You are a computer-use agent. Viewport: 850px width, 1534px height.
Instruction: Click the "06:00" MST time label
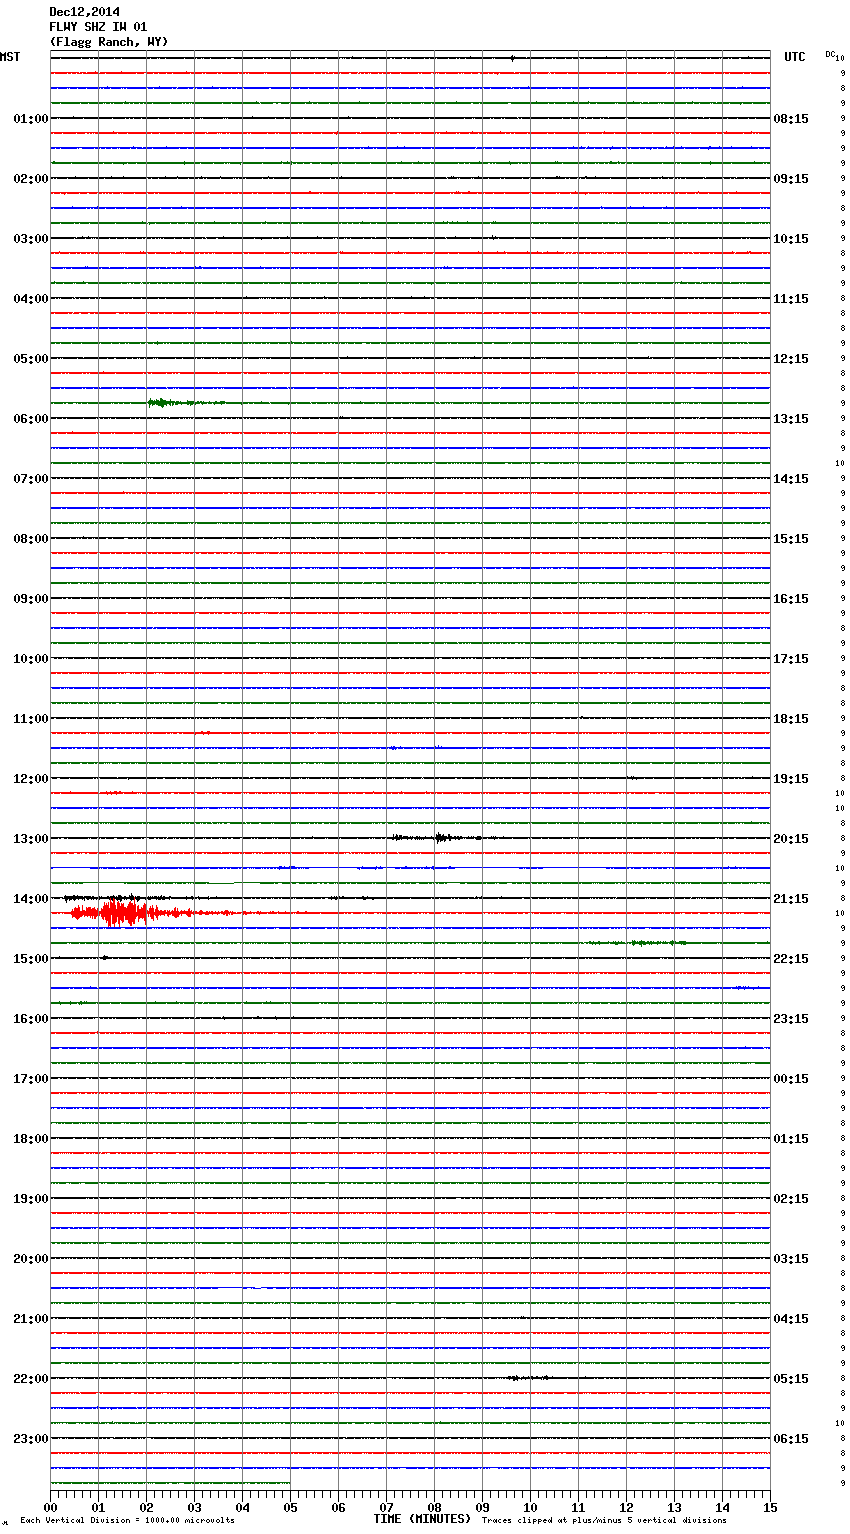tap(31, 419)
